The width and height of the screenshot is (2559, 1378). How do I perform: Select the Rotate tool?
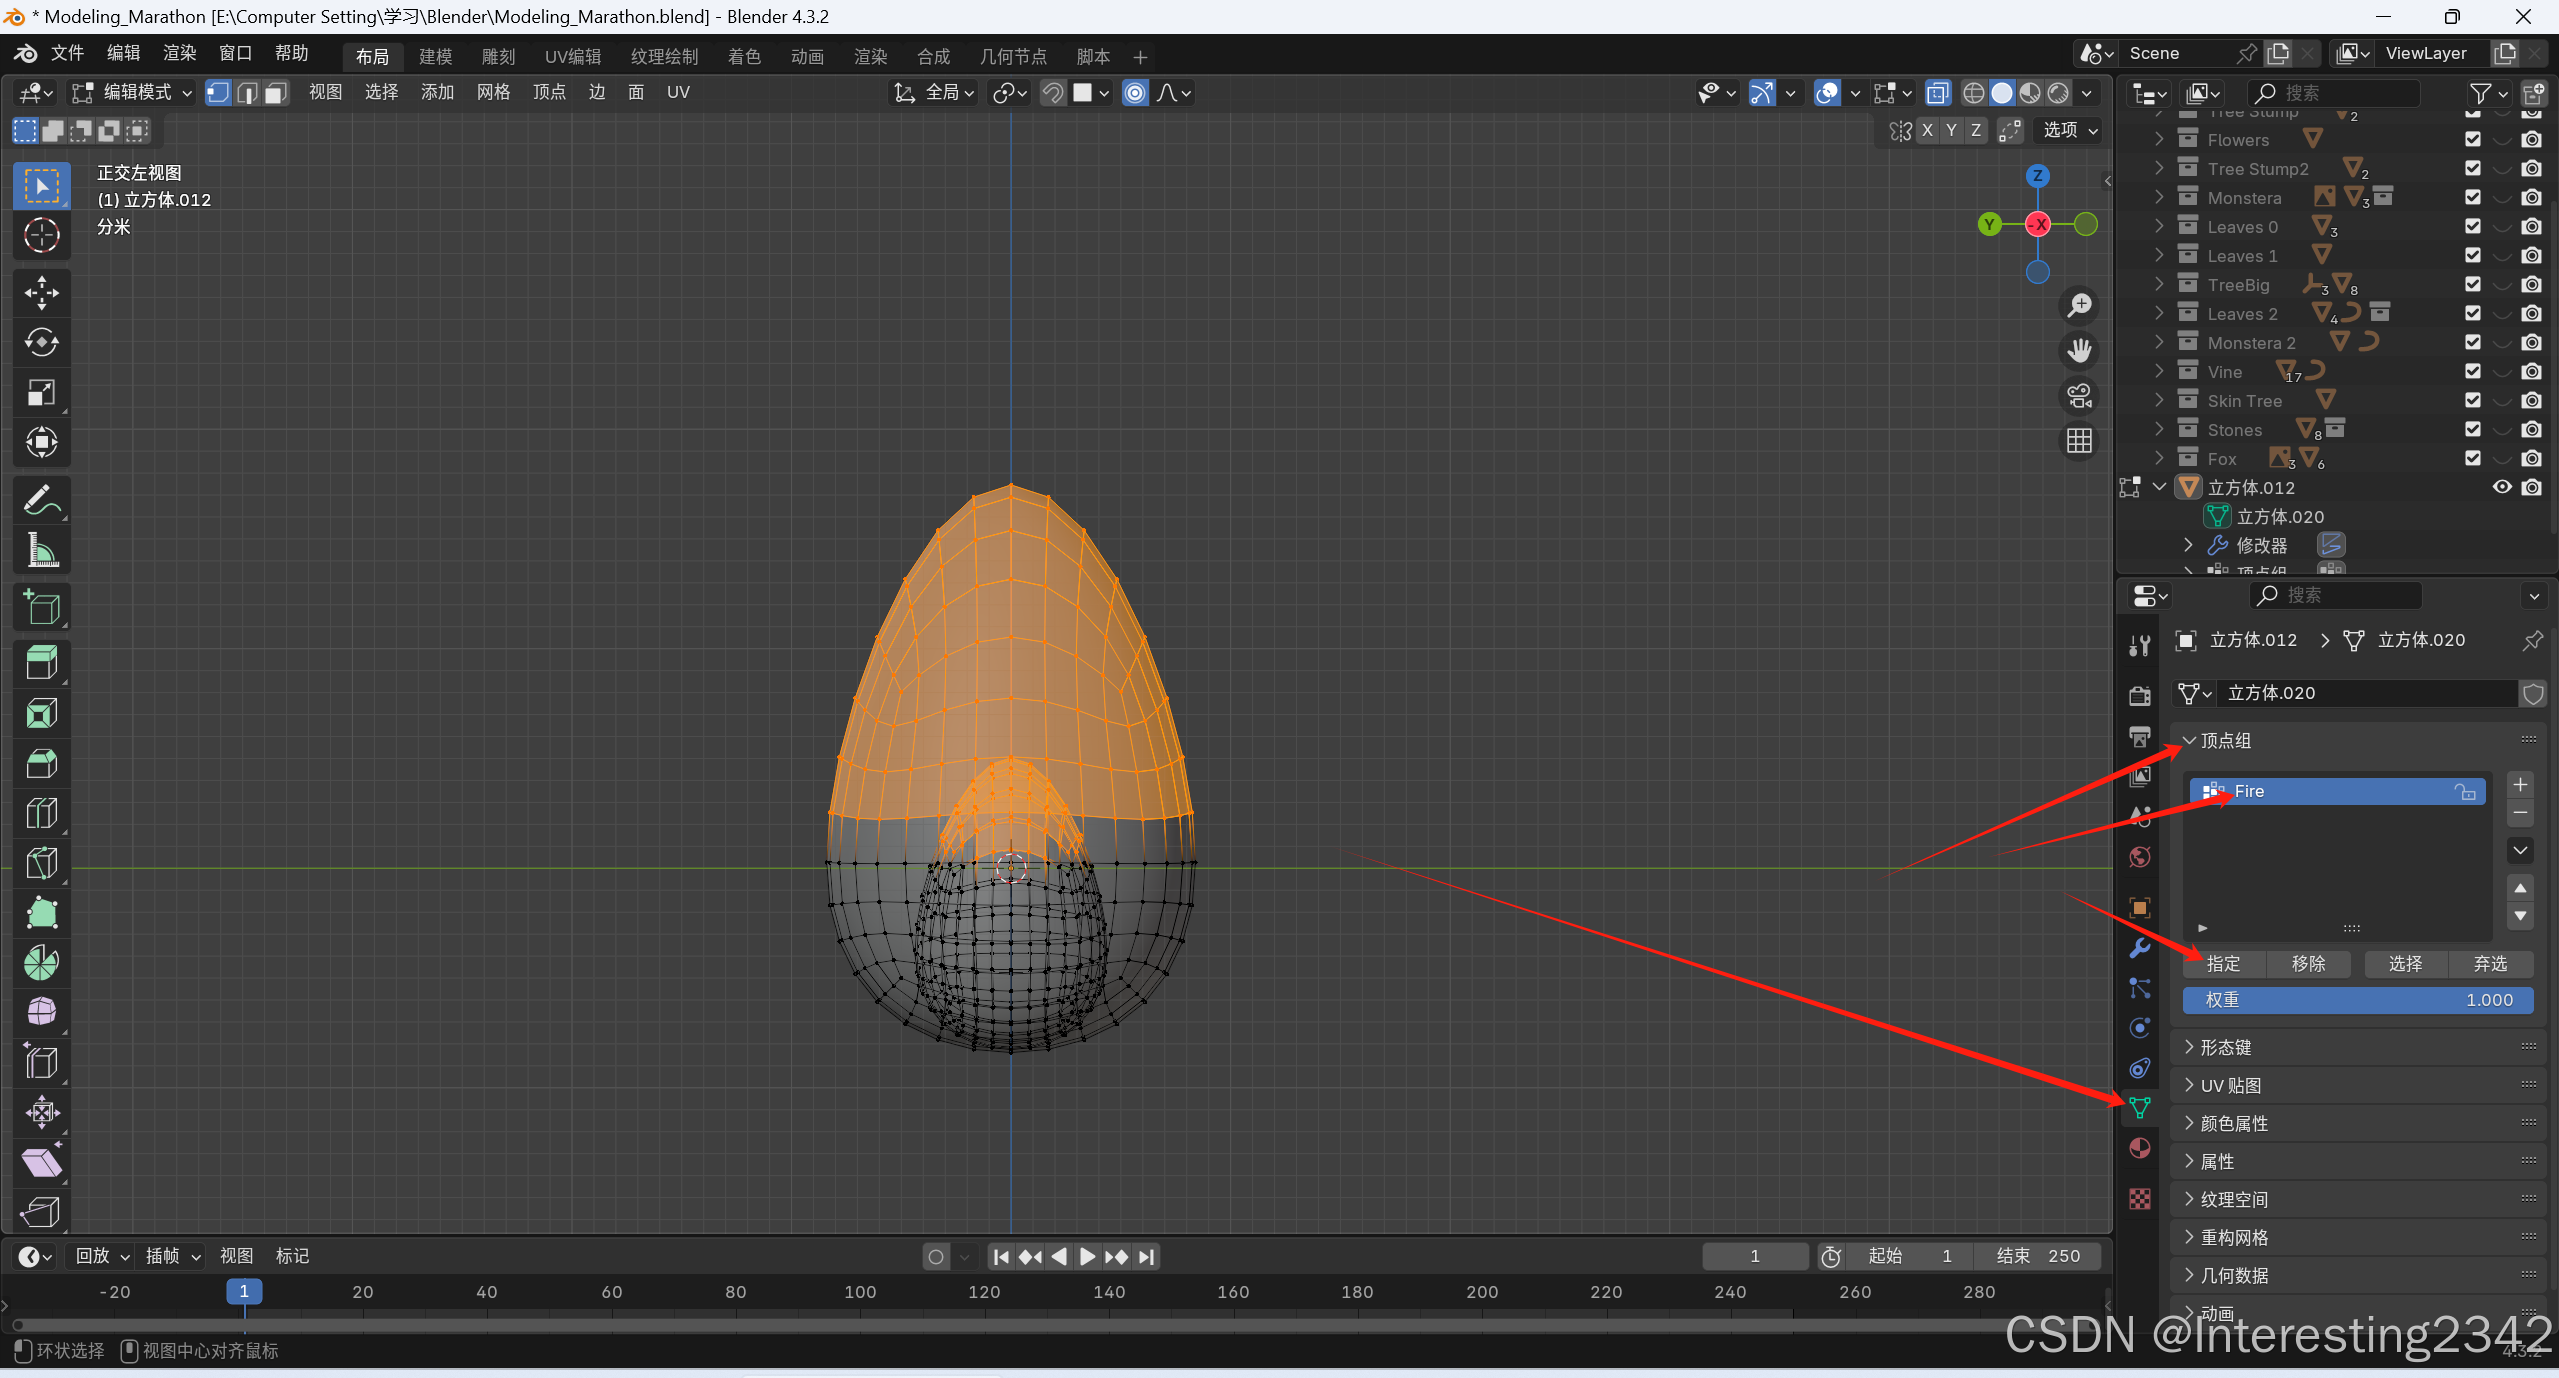coord(41,343)
